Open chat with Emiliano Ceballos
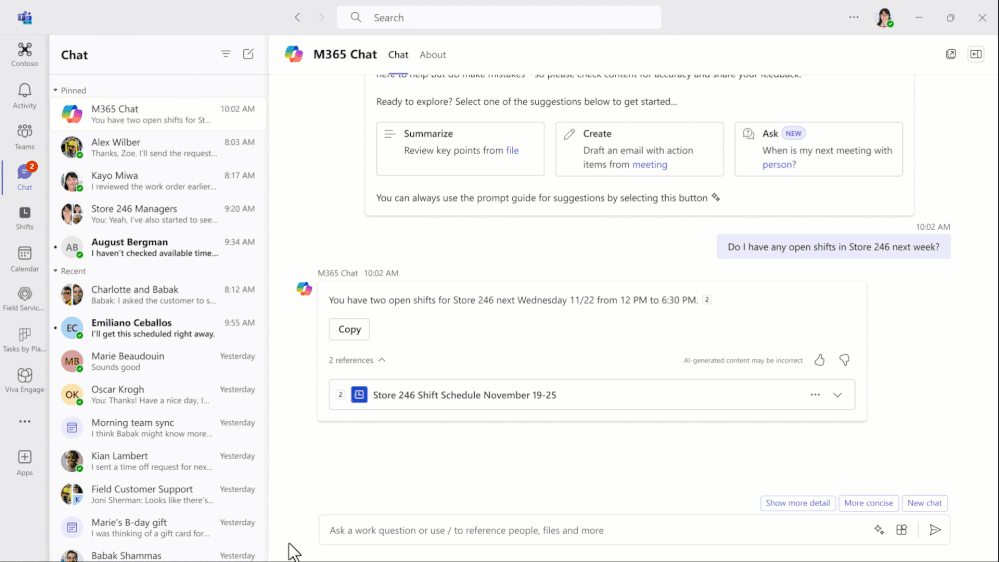The height and width of the screenshot is (562, 999). click(159, 328)
